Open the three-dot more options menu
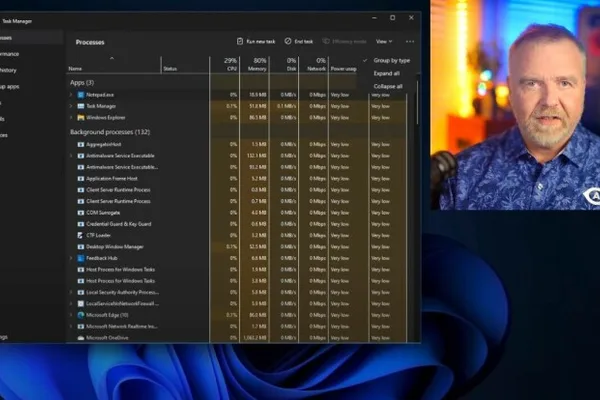 click(x=410, y=41)
